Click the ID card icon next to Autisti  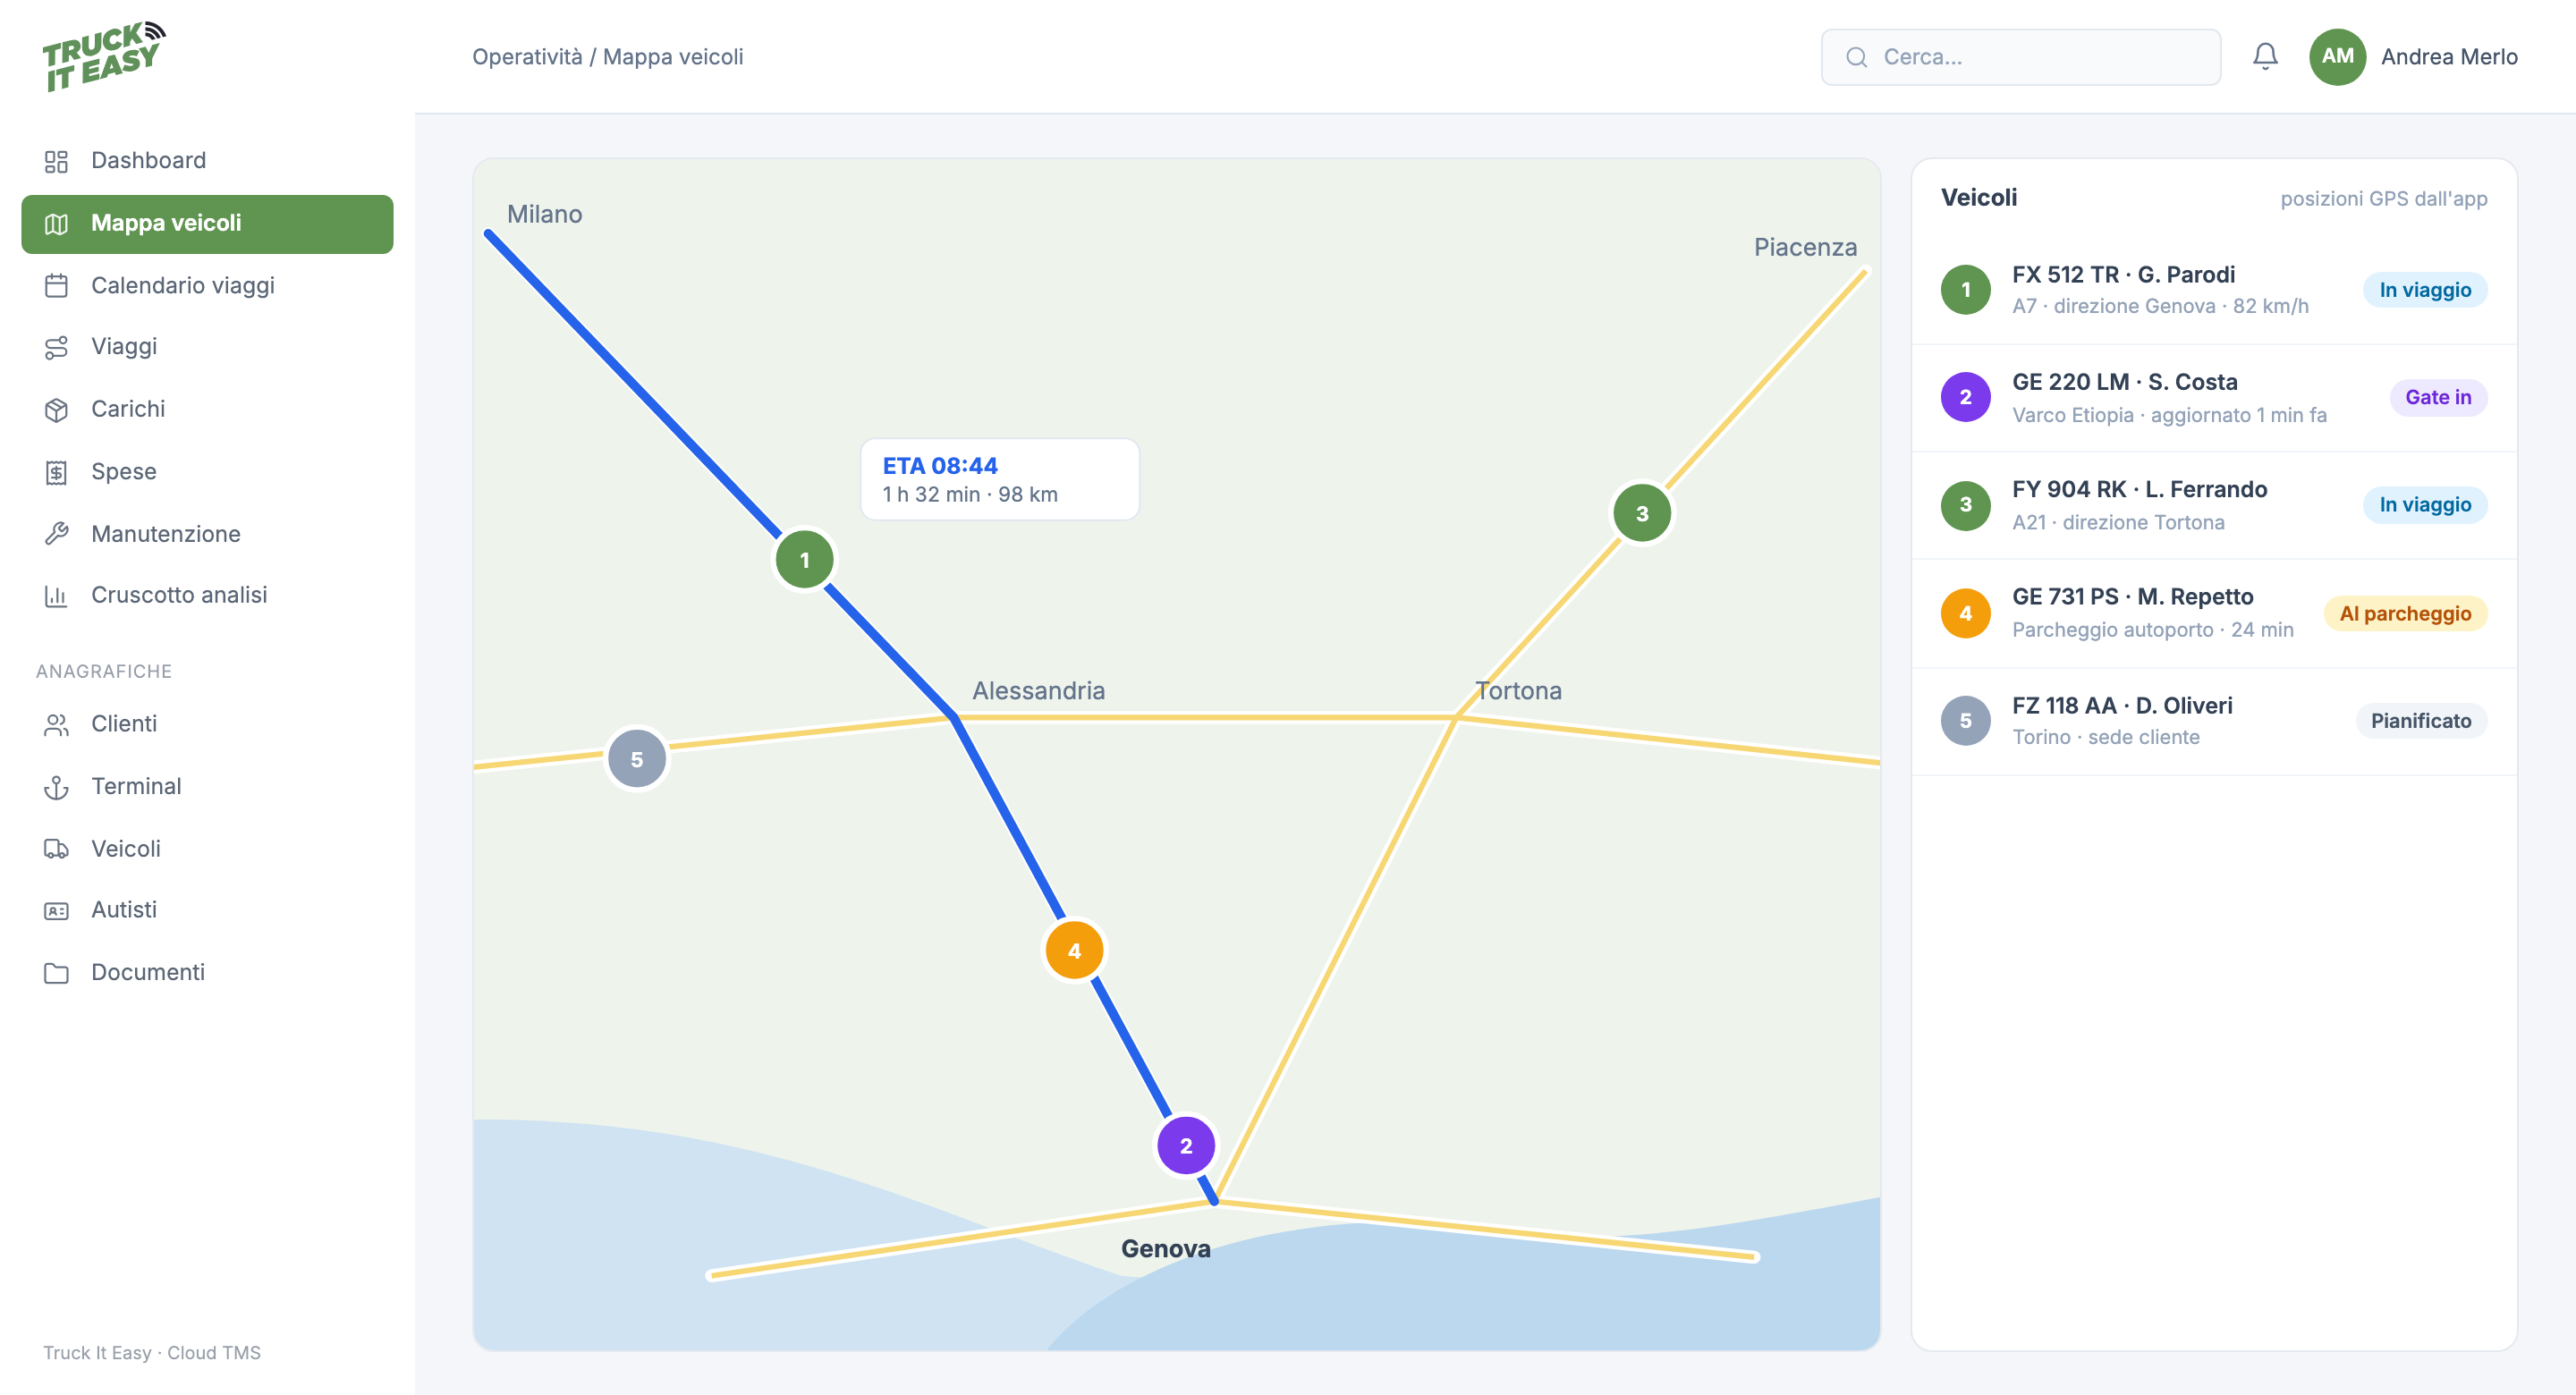[x=56, y=911]
